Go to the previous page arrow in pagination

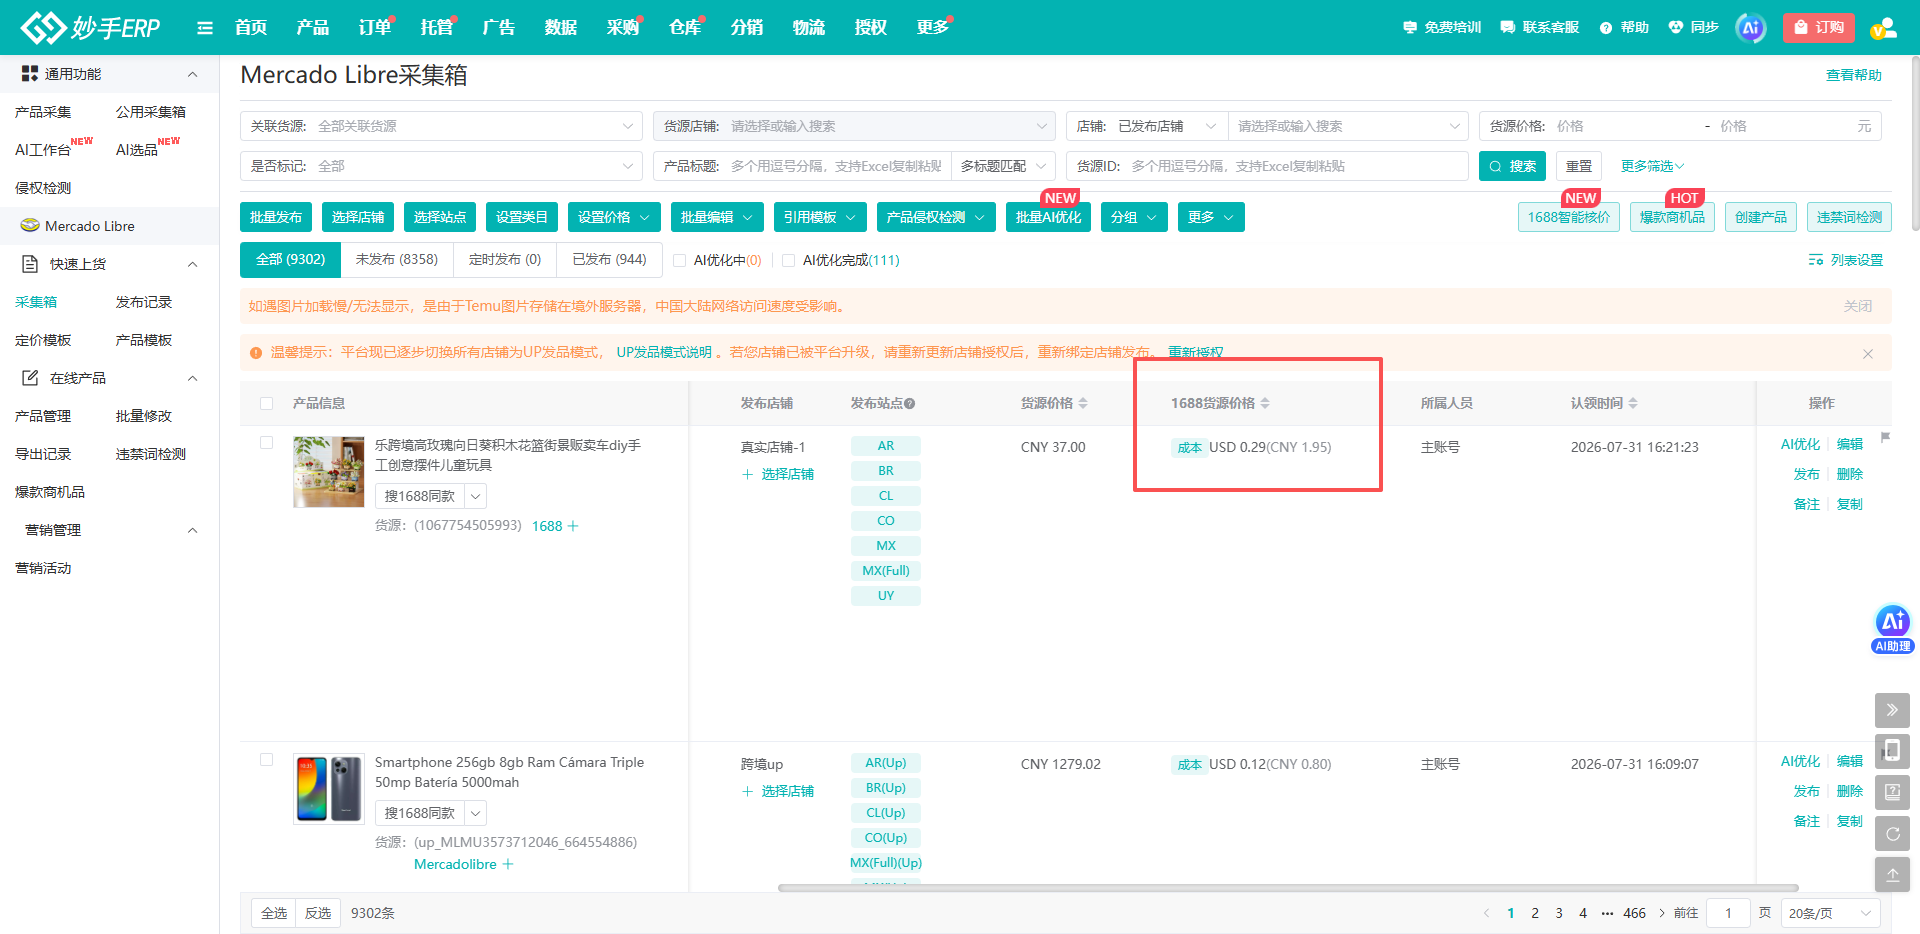pyautogui.click(x=1486, y=913)
